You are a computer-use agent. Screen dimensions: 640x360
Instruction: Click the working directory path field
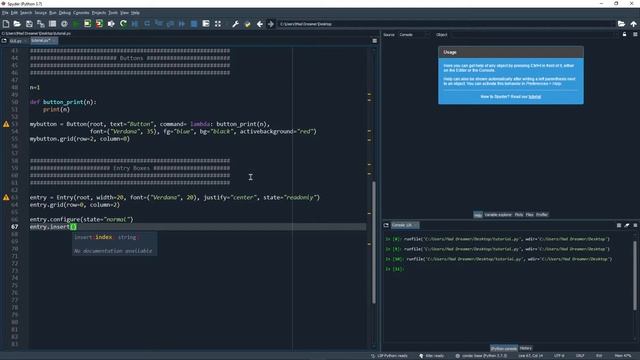coord(447,24)
